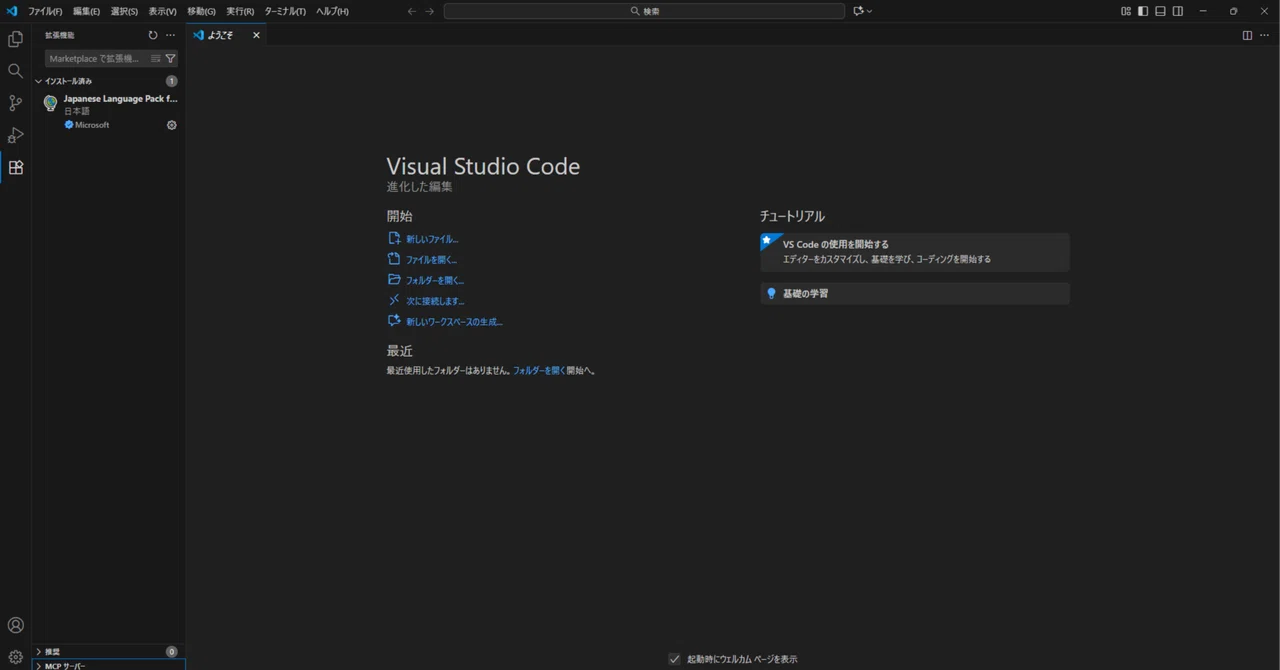Click the 日本語 extension description text
1280x670 pixels.
coord(77,111)
